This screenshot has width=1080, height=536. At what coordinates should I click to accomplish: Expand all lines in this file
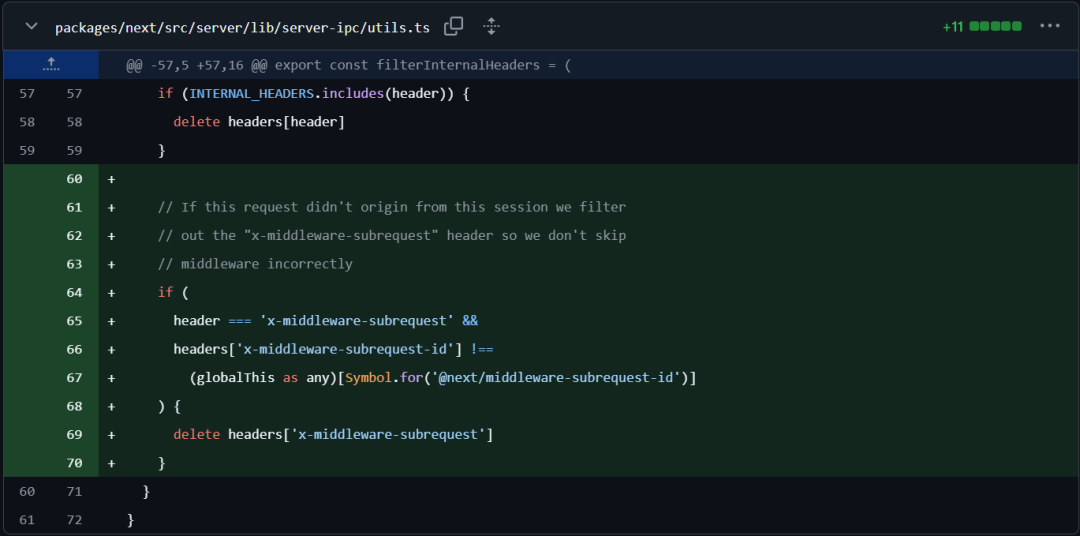(x=491, y=26)
